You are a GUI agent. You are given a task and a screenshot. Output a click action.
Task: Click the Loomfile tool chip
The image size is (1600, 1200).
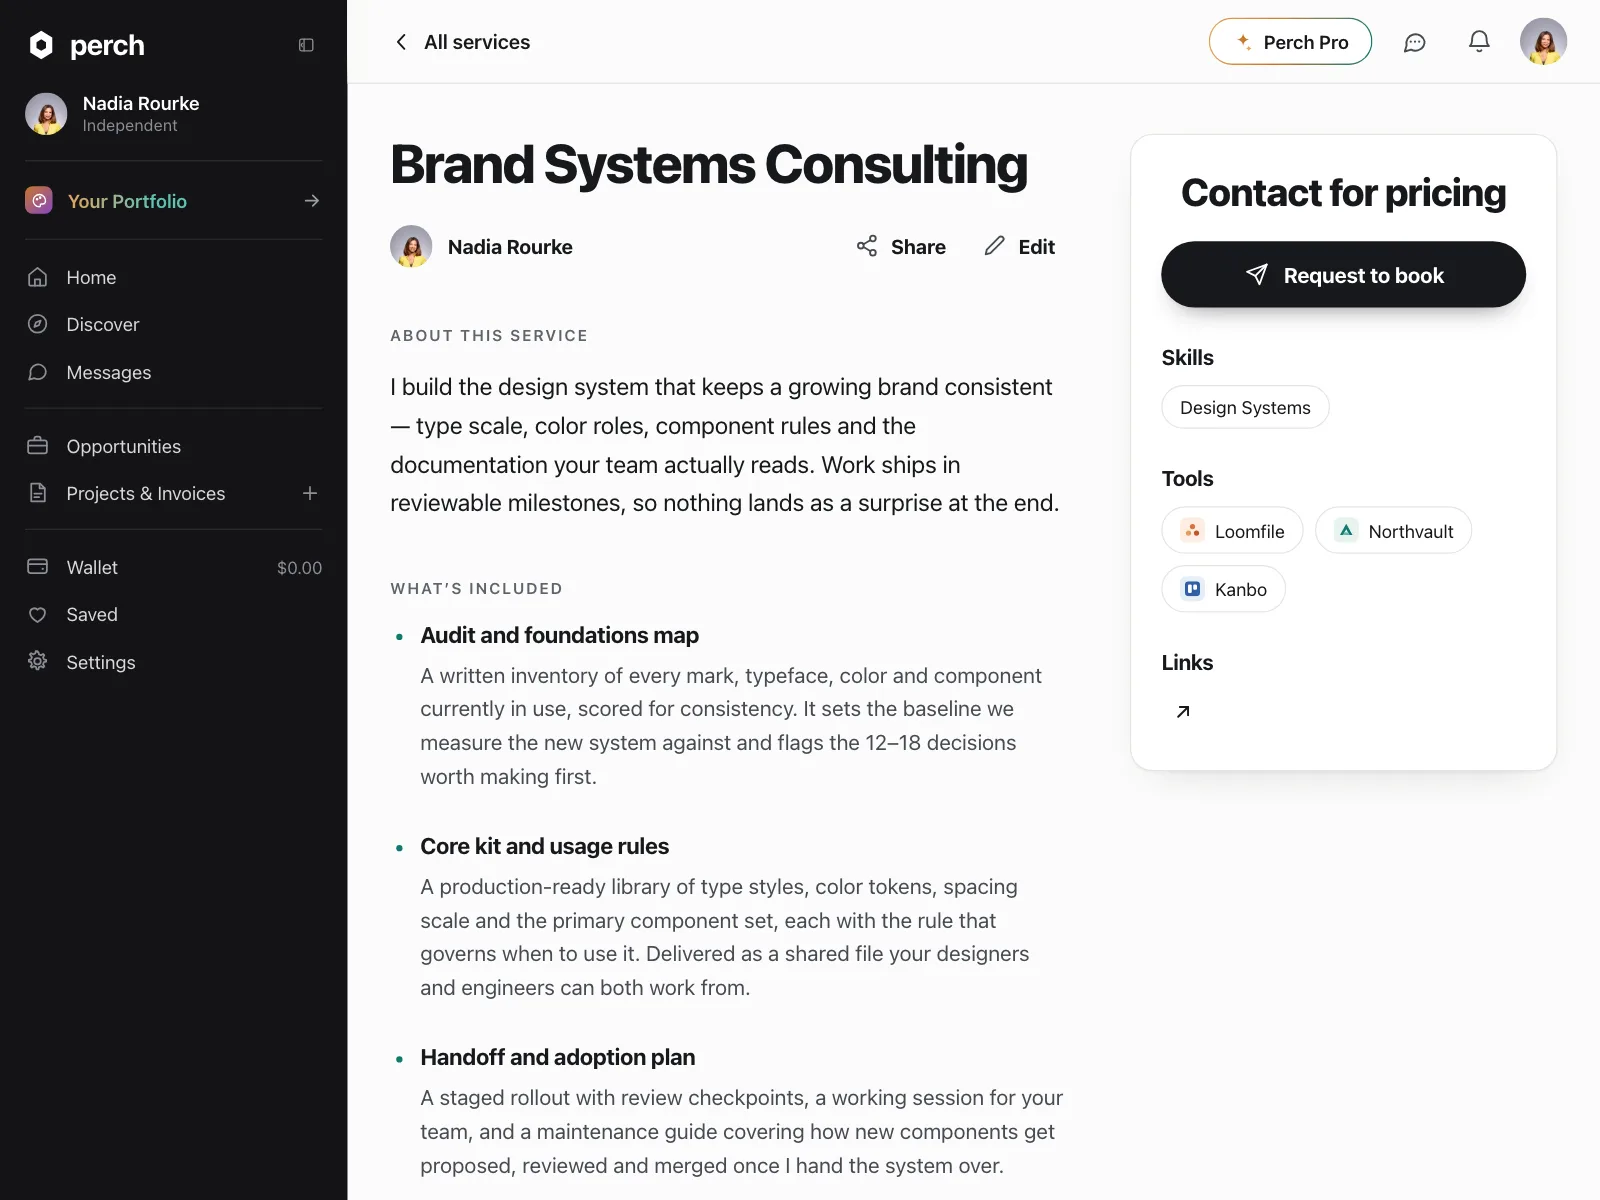point(1232,531)
